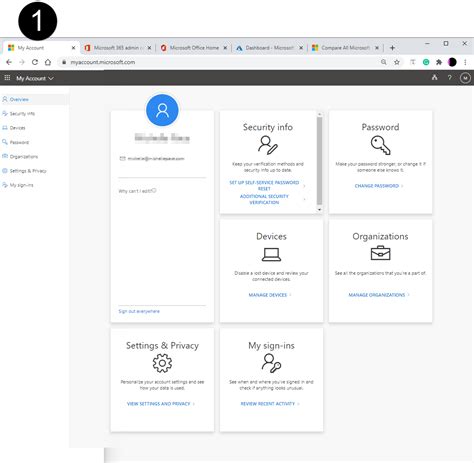Switch to the Microsoft Office Home tab
Viewport: 474px width, 463px height.
(194, 48)
